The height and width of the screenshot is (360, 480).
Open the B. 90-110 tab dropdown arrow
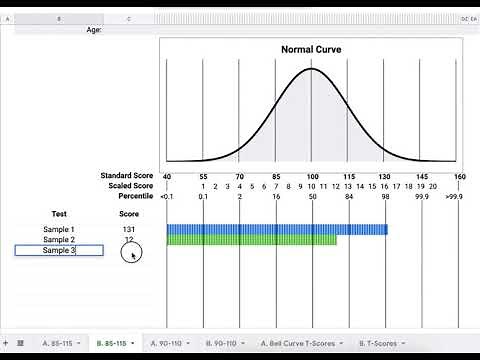tap(243, 343)
